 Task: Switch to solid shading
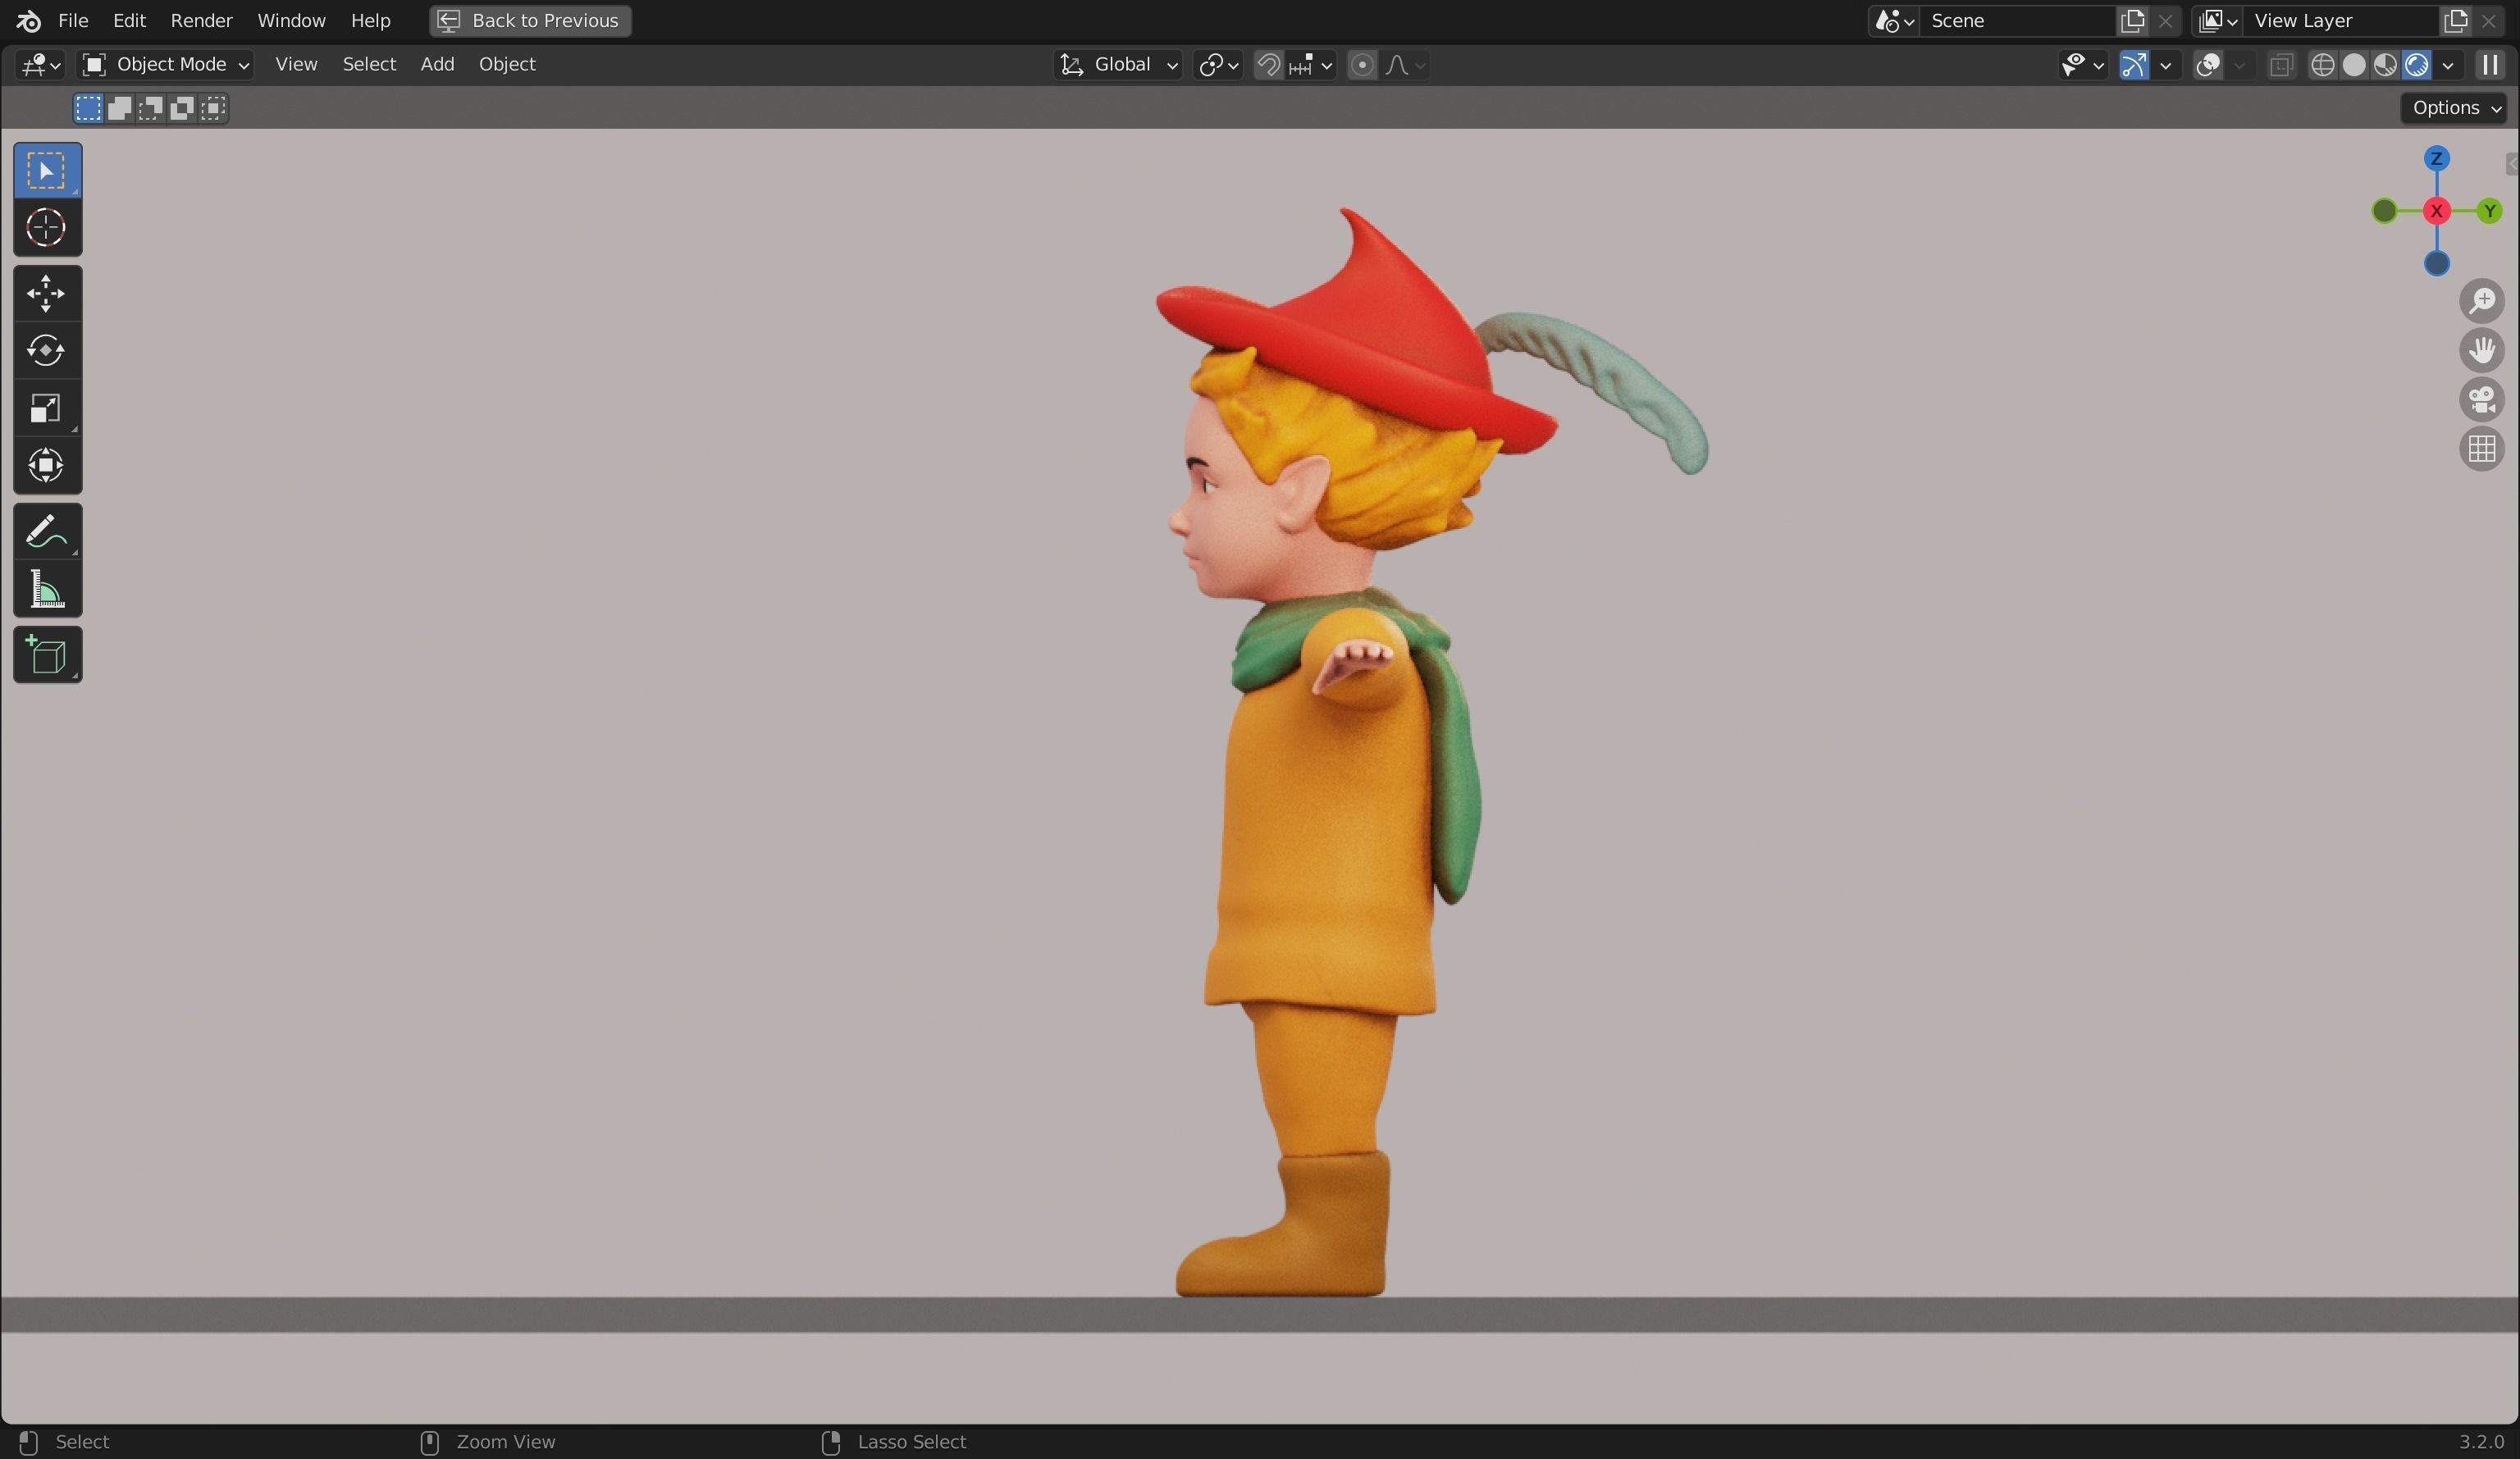click(x=2353, y=65)
